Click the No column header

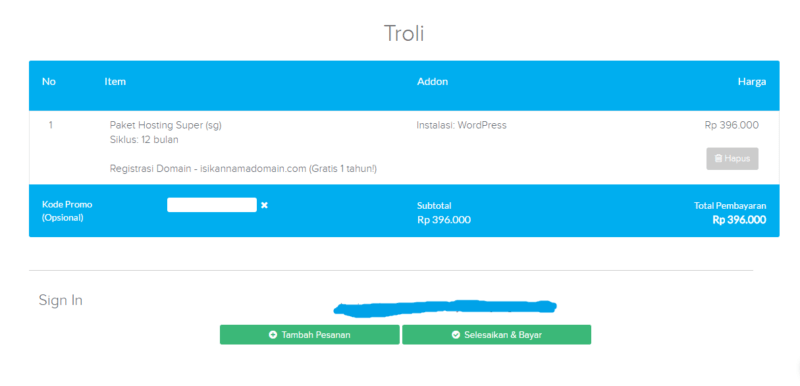49,82
